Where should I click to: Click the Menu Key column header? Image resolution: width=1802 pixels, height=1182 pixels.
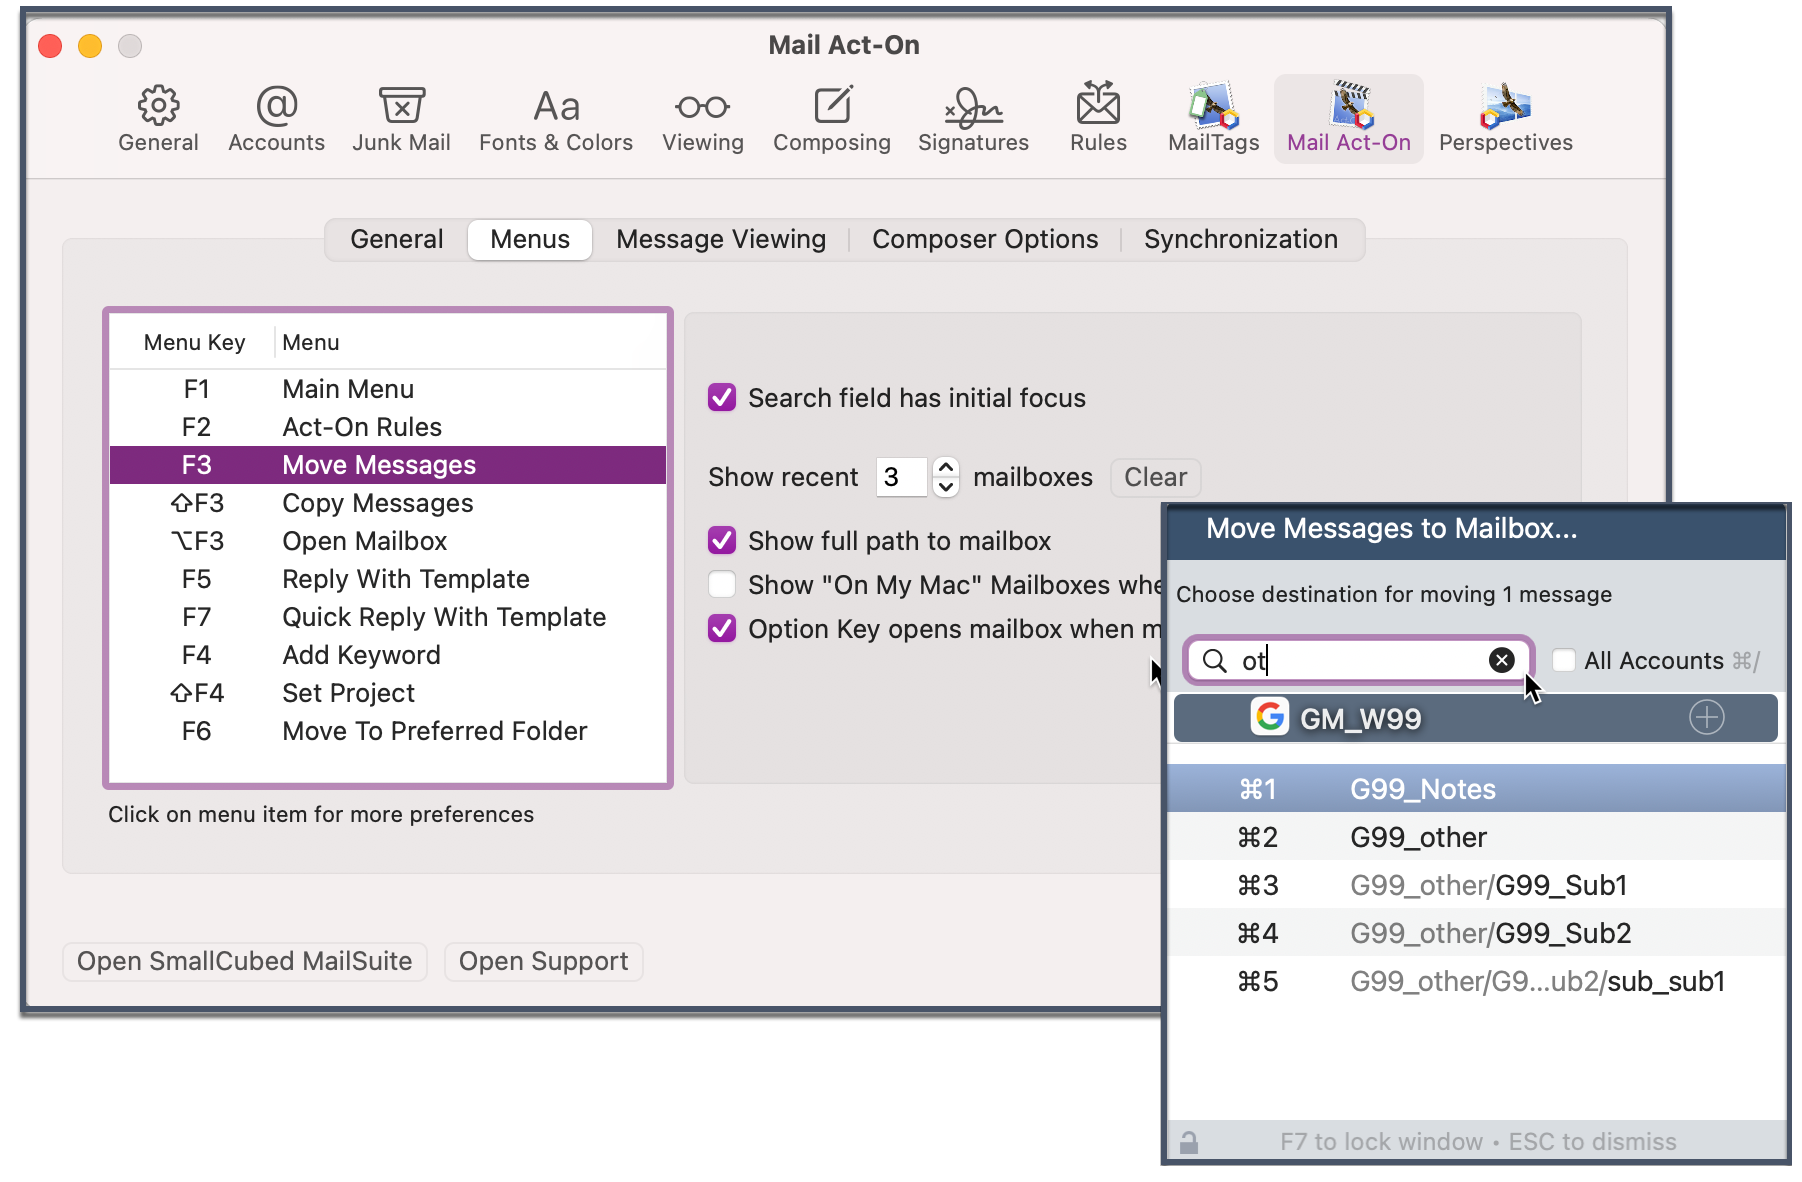pyautogui.click(x=194, y=342)
